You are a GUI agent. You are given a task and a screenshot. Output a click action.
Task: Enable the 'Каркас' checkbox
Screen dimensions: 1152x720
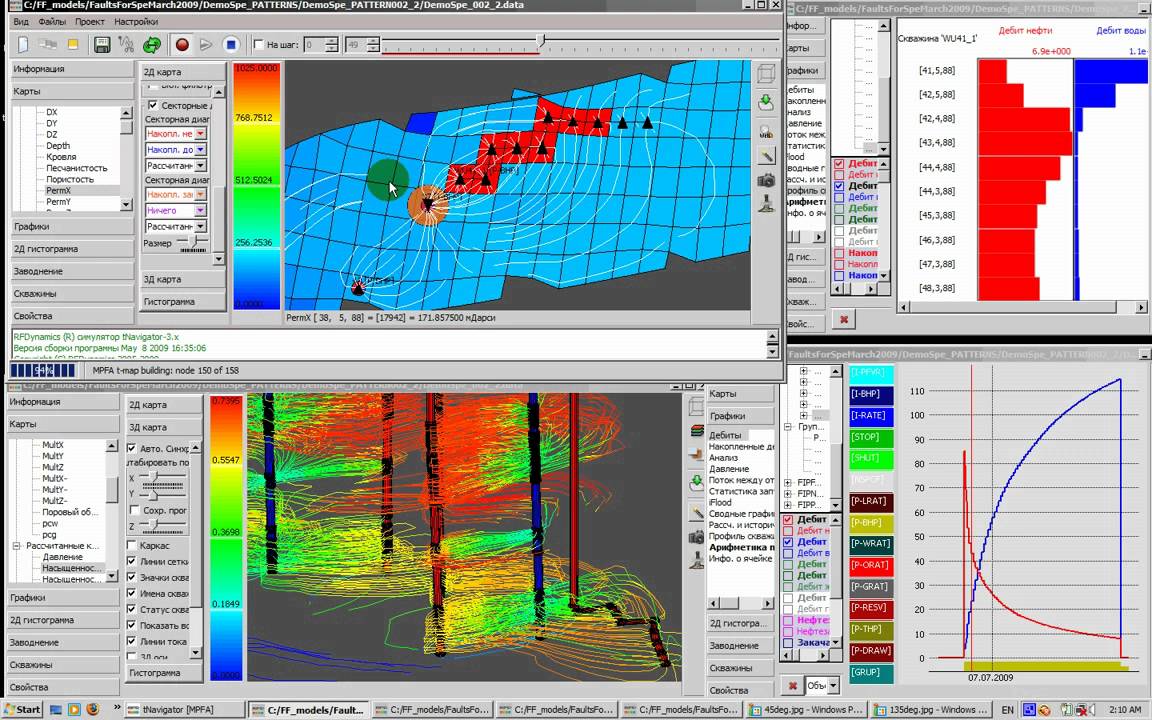(x=132, y=545)
